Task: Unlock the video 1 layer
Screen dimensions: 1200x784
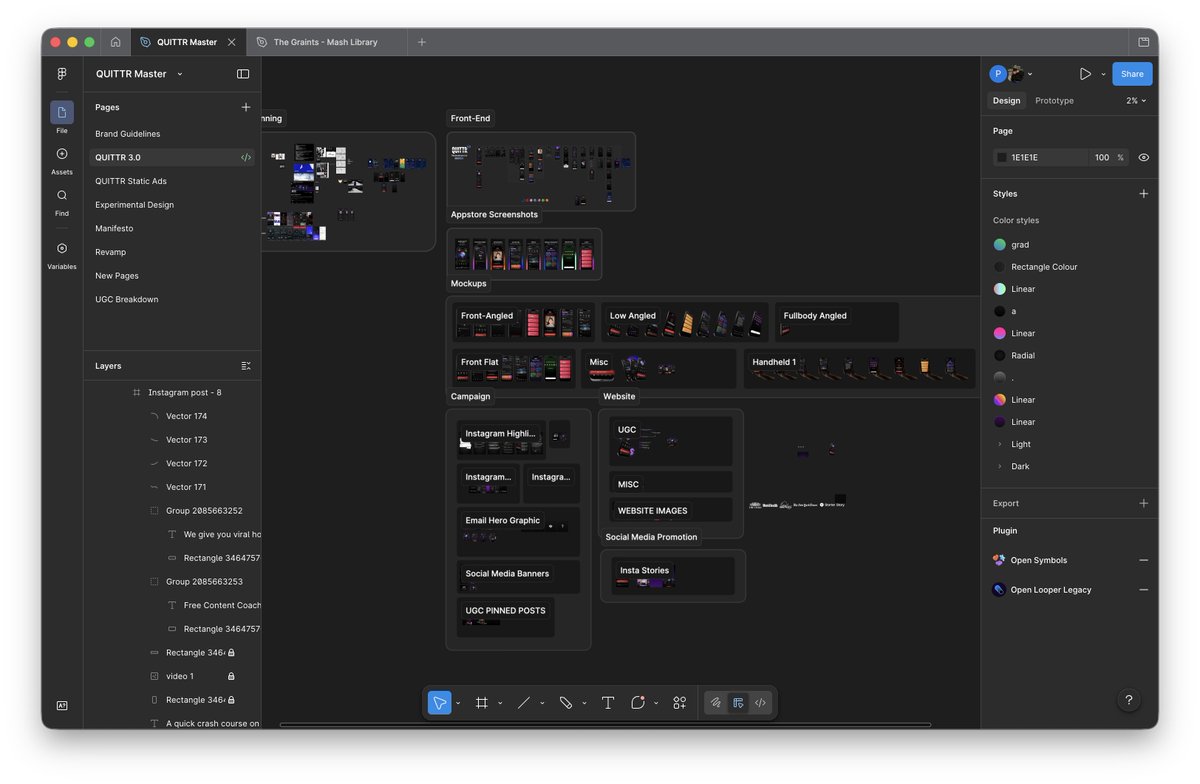Action: [x=231, y=676]
